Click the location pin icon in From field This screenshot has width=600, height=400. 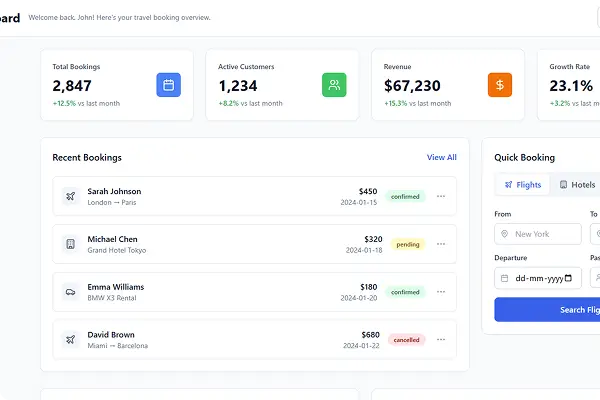[504, 234]
